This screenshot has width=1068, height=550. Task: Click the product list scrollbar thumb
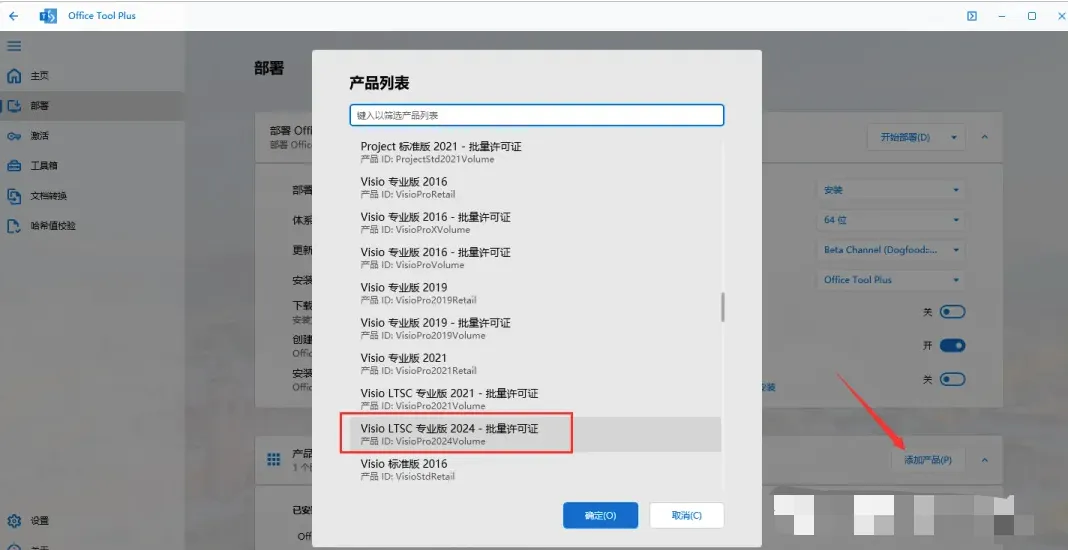(x=723, y=307)
